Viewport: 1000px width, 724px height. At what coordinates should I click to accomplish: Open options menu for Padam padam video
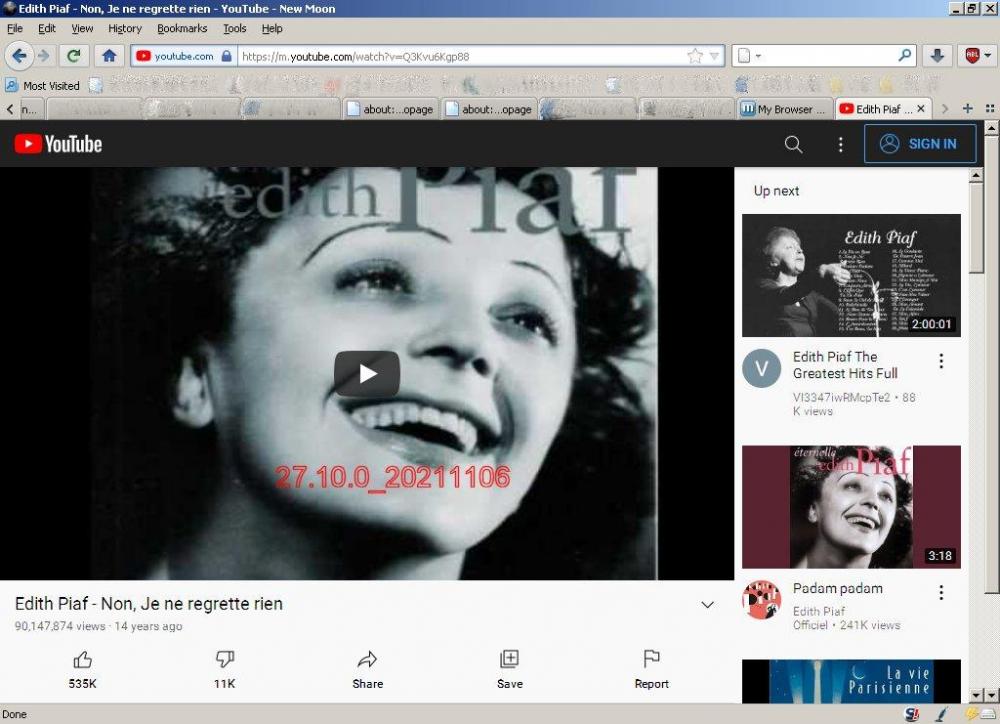click(x=940, y=593)
